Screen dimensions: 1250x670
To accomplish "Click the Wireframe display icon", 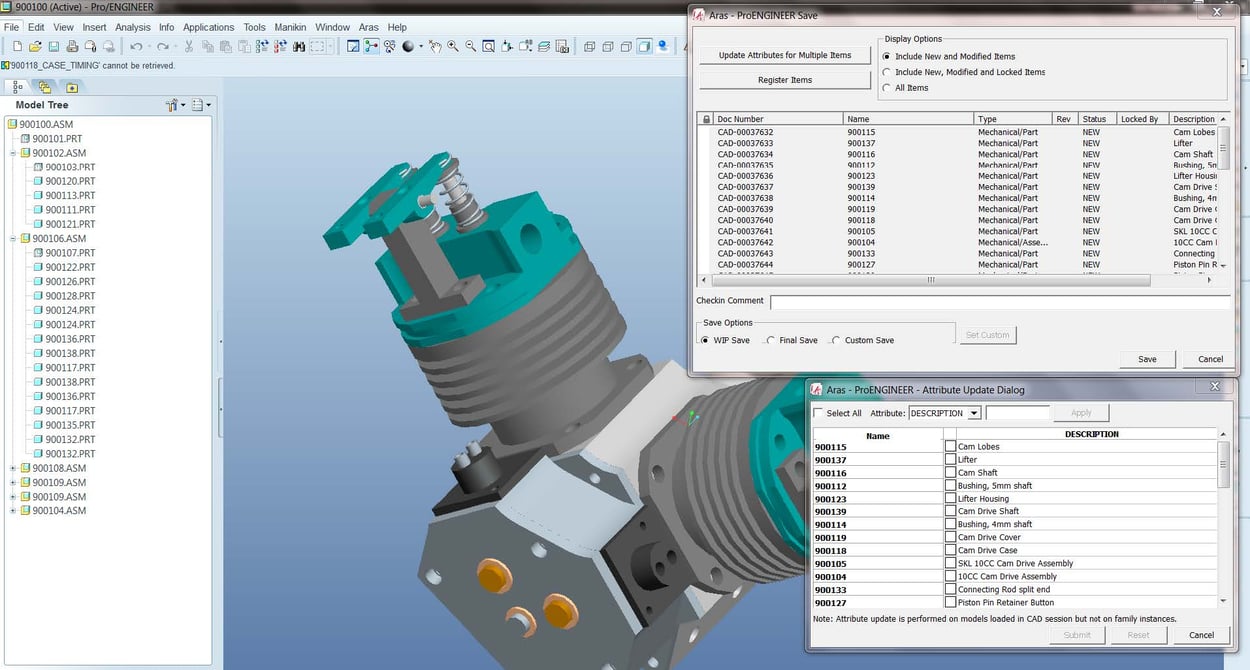I will [x=589, y=46].
